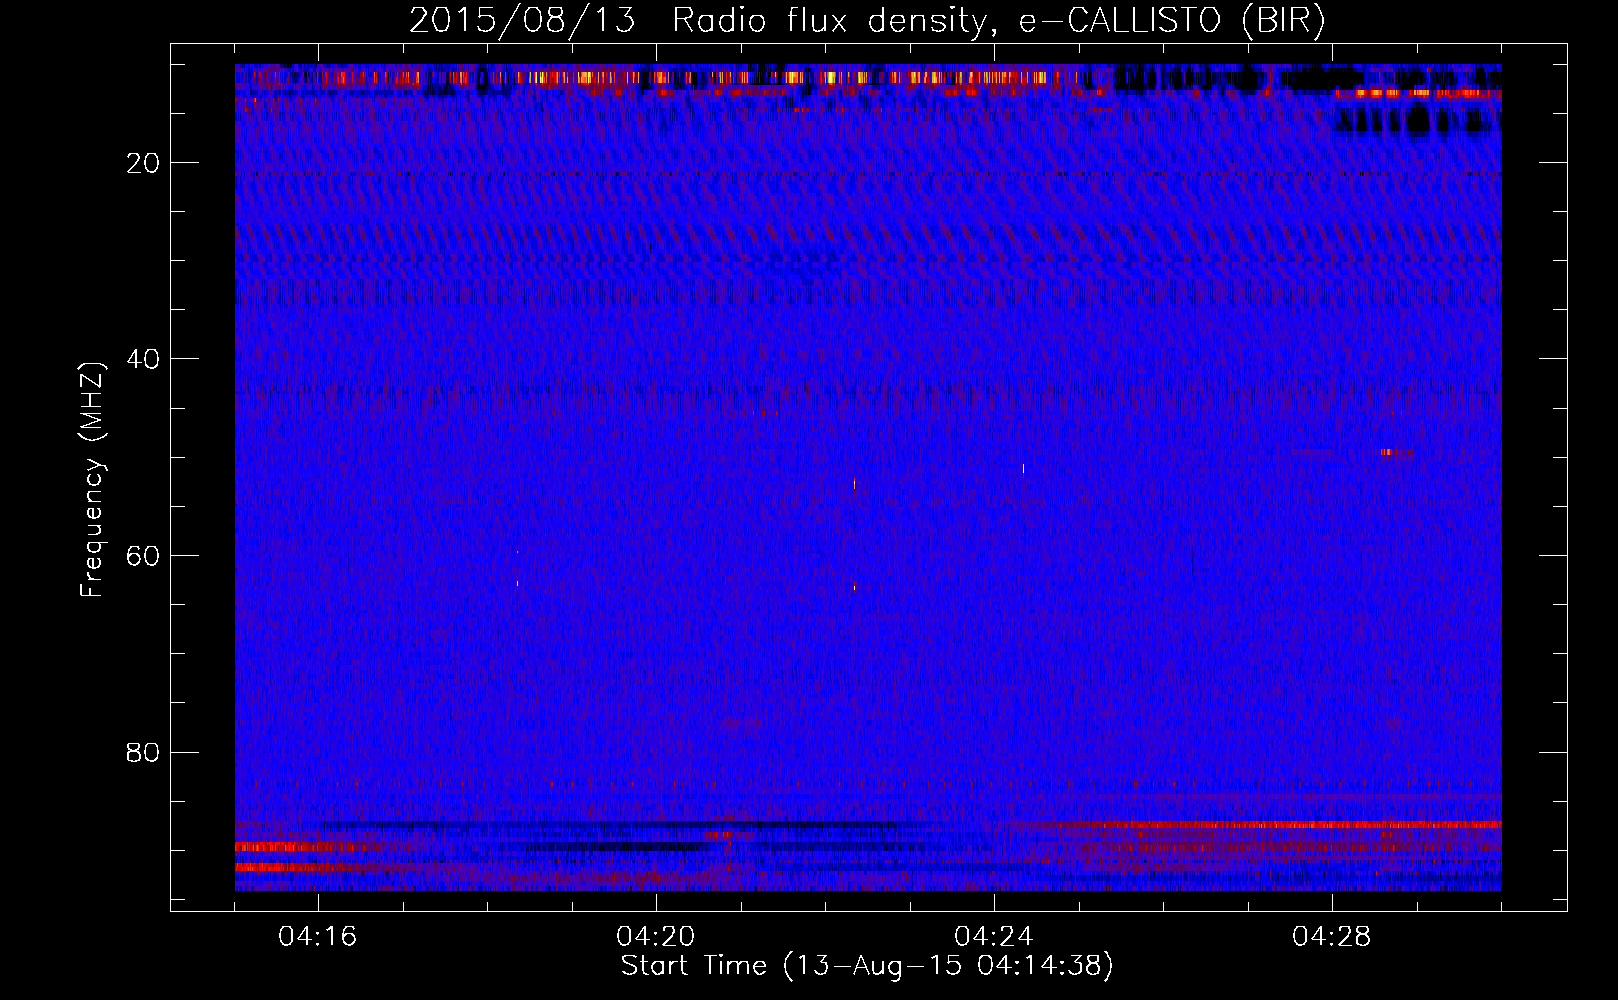This screenshot has height=1000, width=1618.
Task: Click the 04:28 time tick label
Action: click(x=1332, y=936)
